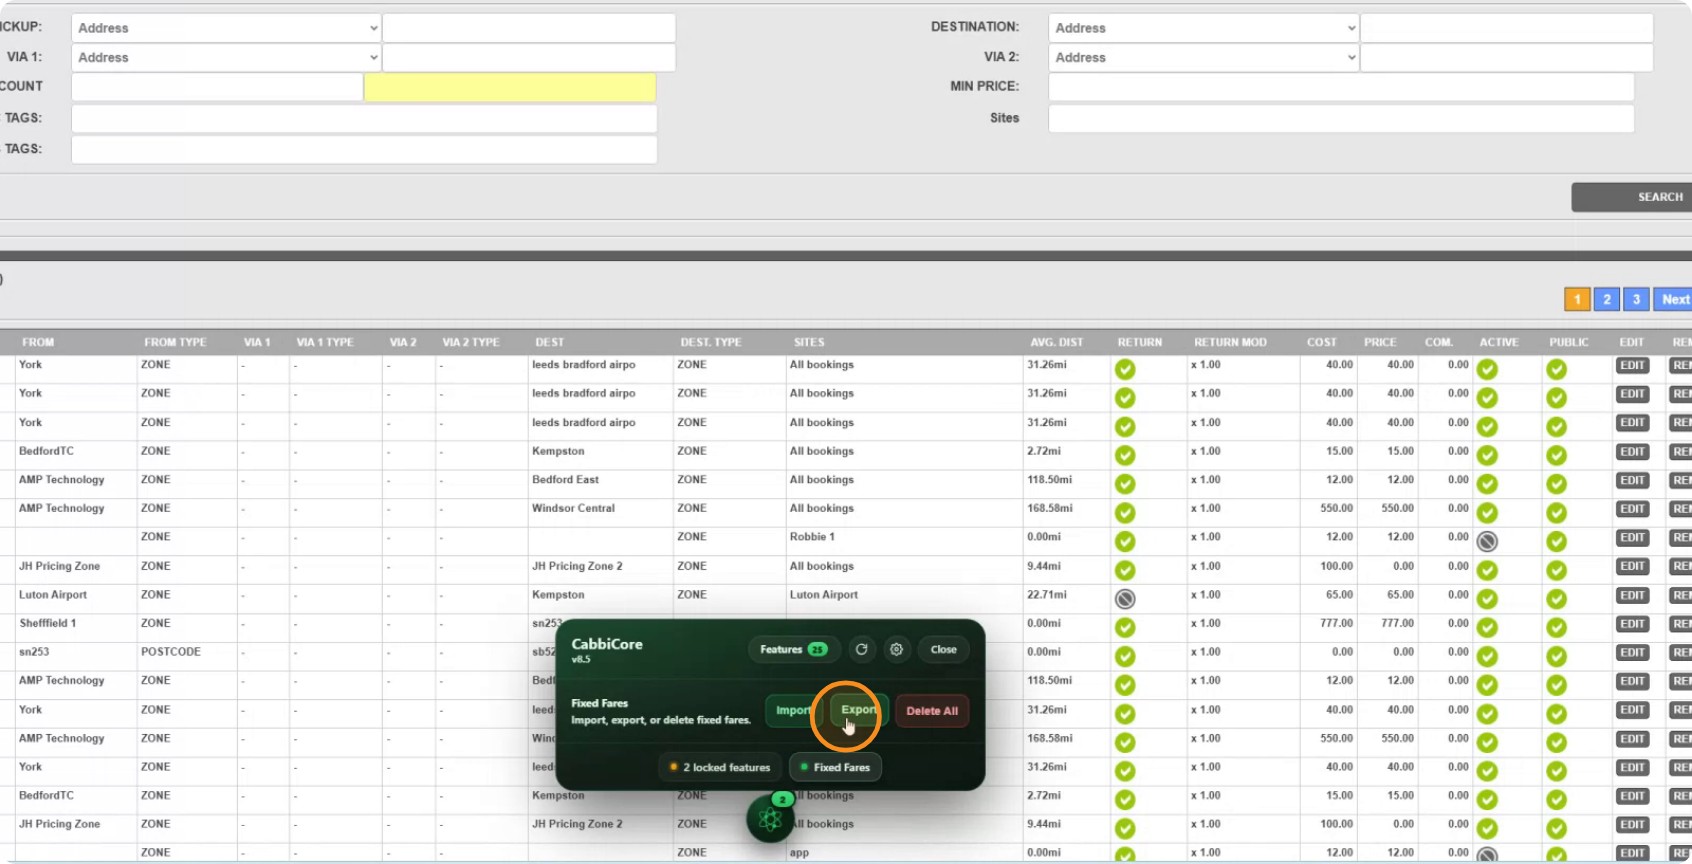Image resolution: width=1692 pixels, height=864 pixels.
Task: Toggle the Return checkmark in the sn253 POSTCODE row
Action: (x=1125, y=656)
